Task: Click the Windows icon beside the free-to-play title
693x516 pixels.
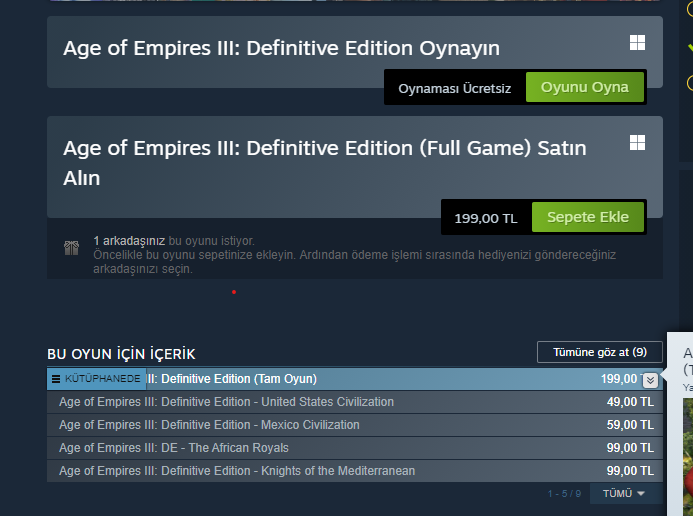Action: coord(637,43)
